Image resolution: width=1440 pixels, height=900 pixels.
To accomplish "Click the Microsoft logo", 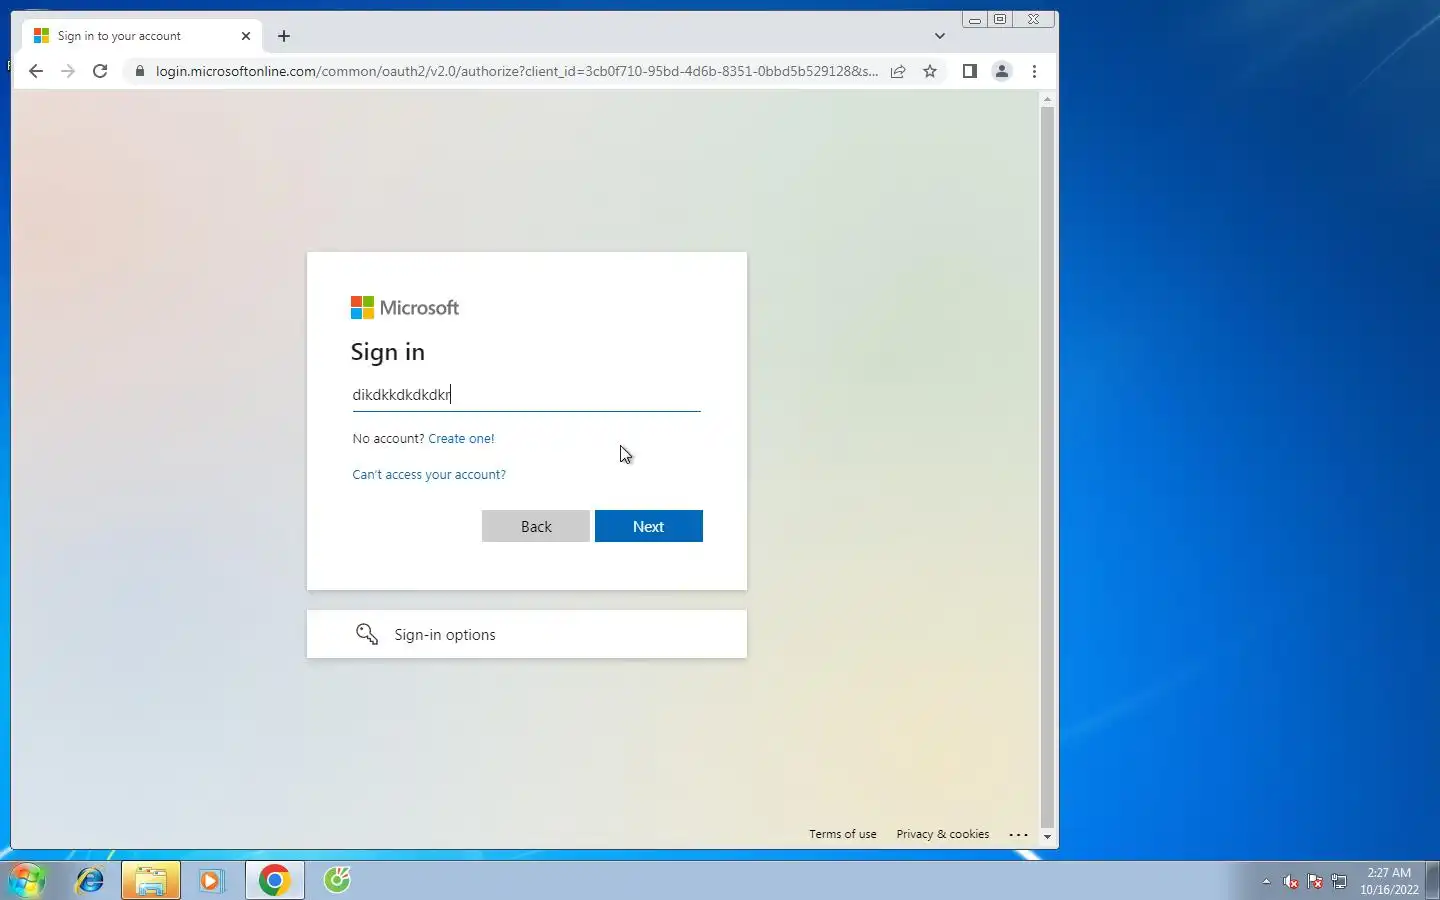I will (x=405, y=308).
